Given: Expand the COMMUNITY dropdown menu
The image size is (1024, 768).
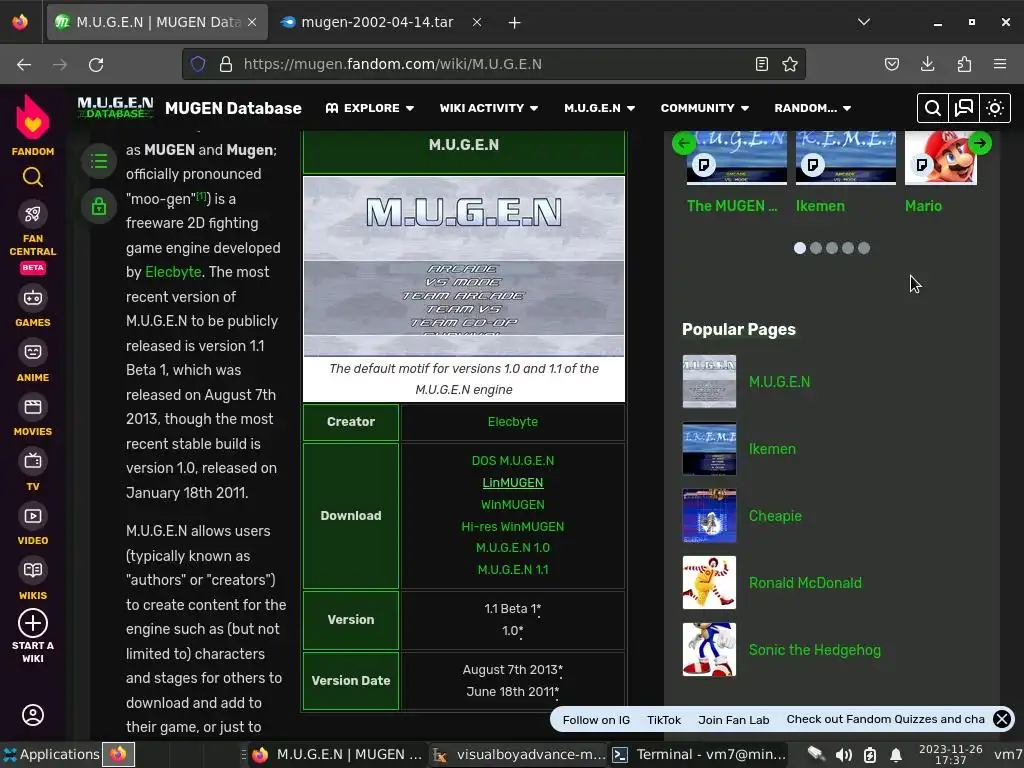Looking at the screenshot, I should (704, 108).
